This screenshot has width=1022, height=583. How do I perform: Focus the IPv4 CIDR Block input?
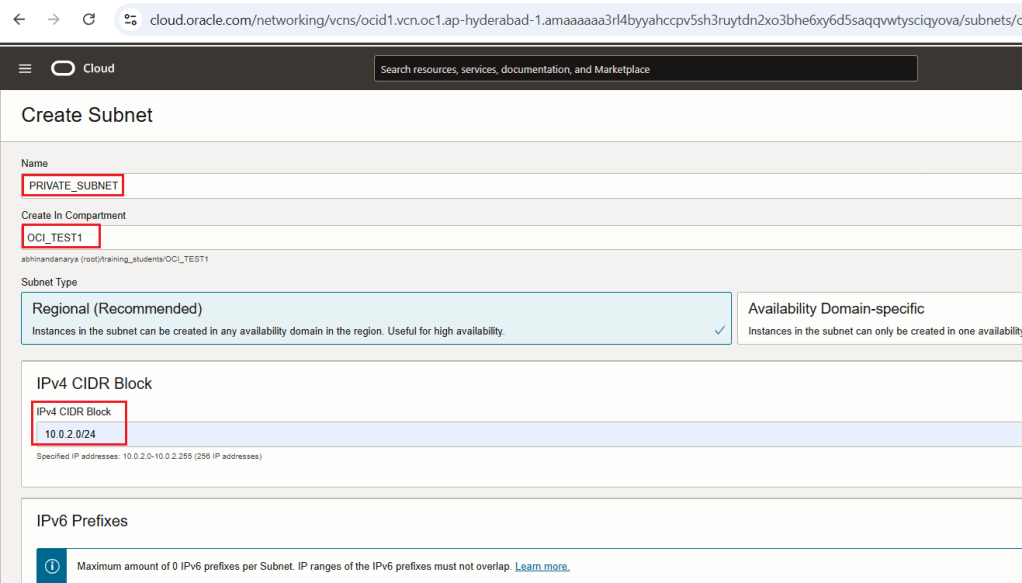click(520, 434)
